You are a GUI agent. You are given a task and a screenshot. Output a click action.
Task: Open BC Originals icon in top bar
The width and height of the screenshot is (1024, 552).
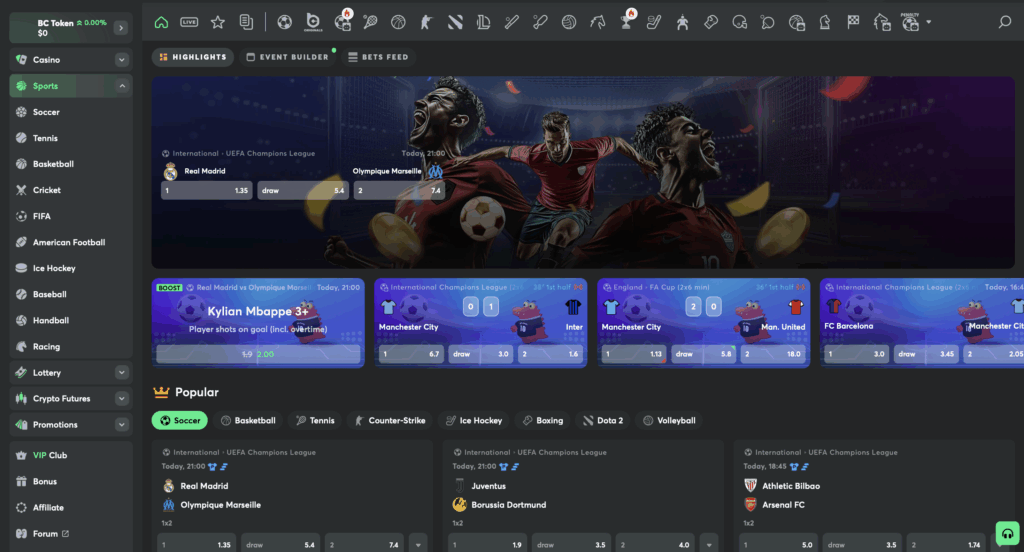(313, 22)
